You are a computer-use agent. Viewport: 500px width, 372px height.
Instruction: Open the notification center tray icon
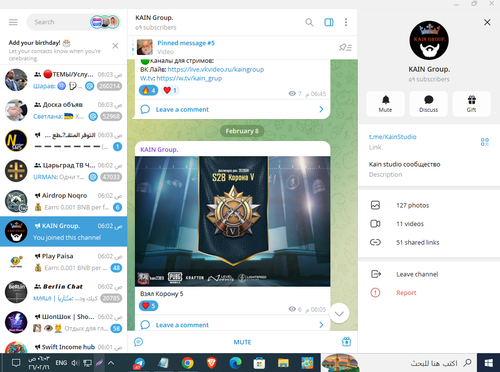coord(16,363)
